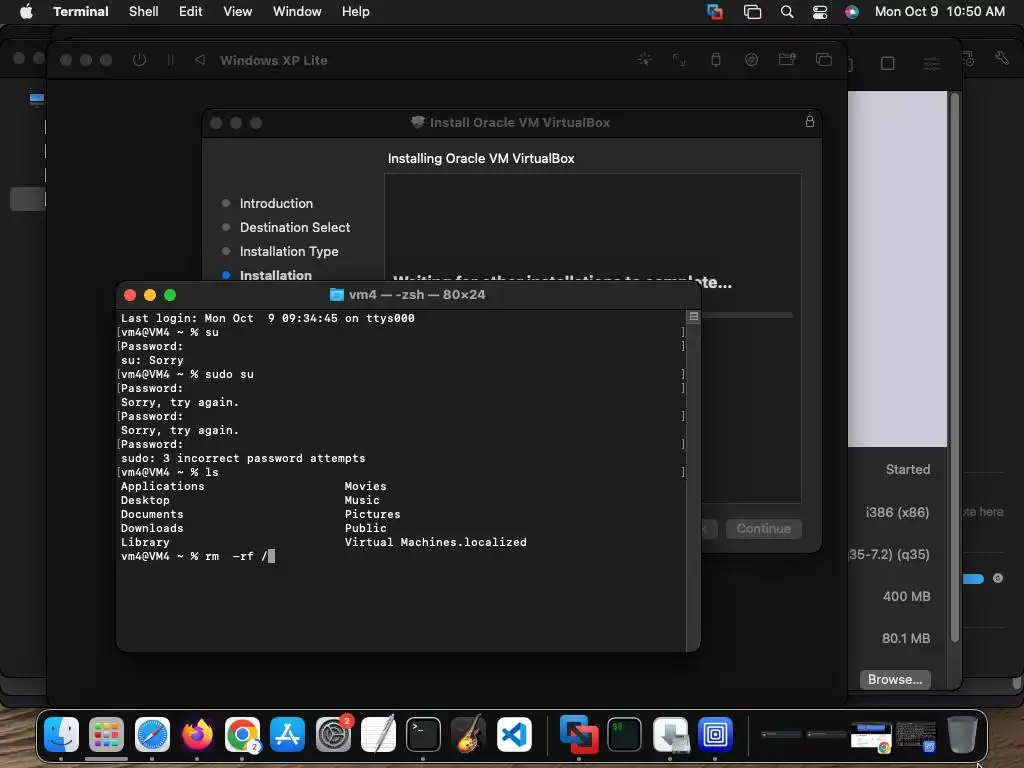Click the Siri icon in menu bar
Image resolution: width=1024 pixels, height=768 pixels.
click(852, 12)
